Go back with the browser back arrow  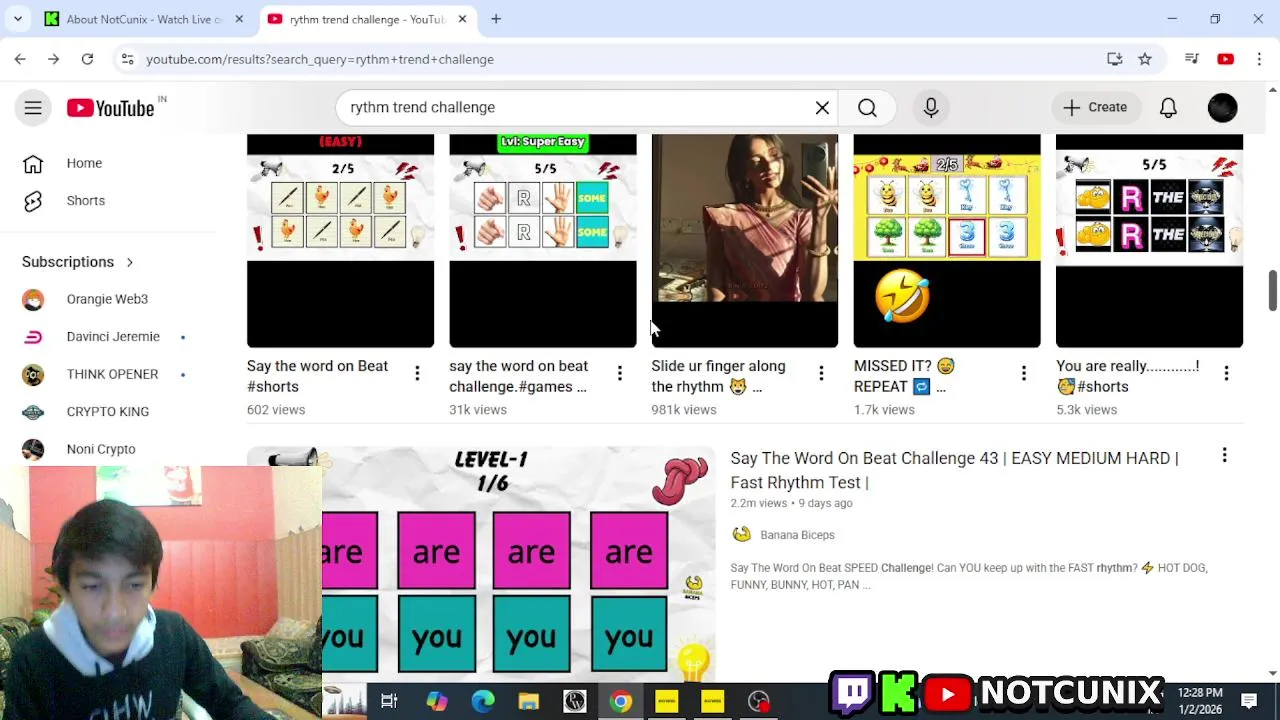pyautogui.click(x=20, y=59)
